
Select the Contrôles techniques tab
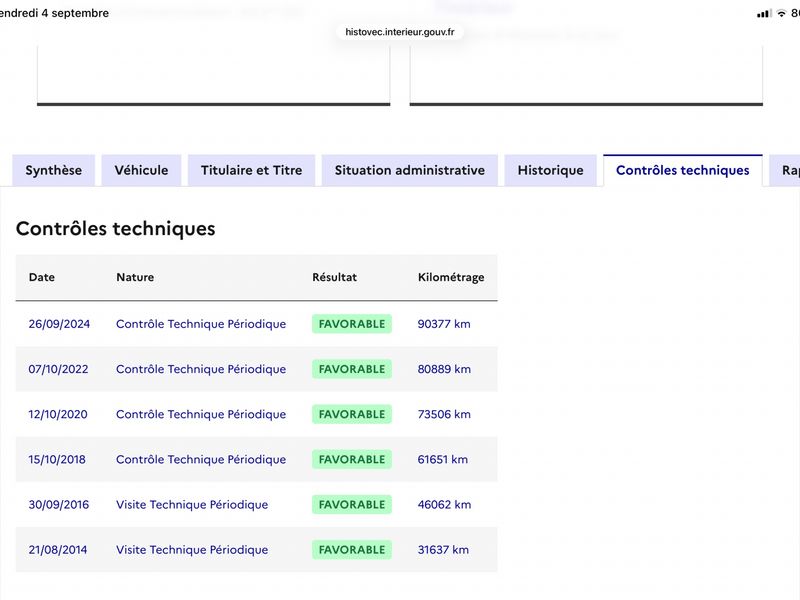pos(683,170)
